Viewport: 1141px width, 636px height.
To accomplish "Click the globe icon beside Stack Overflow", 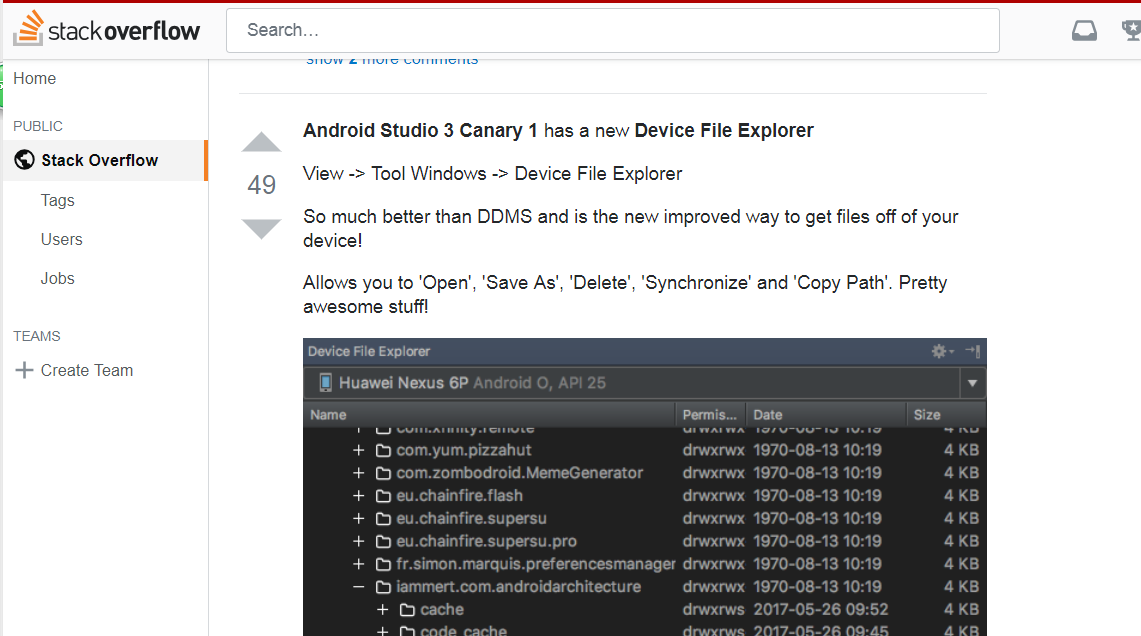I will pos(25,160).
